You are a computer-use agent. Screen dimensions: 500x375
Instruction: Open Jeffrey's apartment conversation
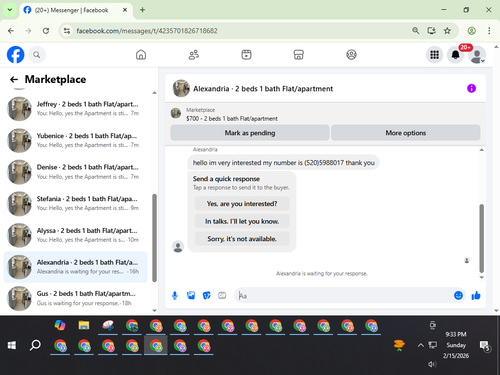pos(75,109)
